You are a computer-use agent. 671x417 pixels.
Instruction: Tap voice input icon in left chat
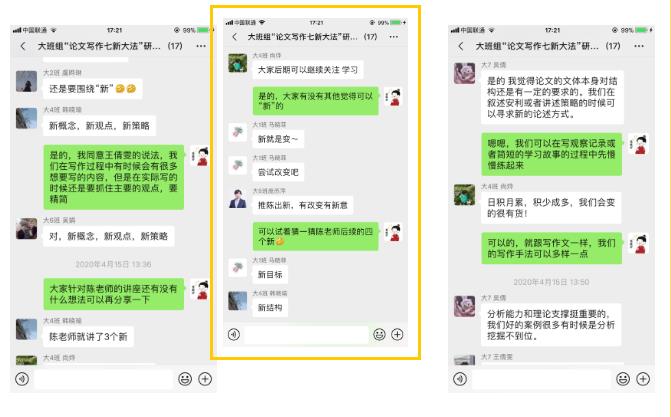(22, 379)
